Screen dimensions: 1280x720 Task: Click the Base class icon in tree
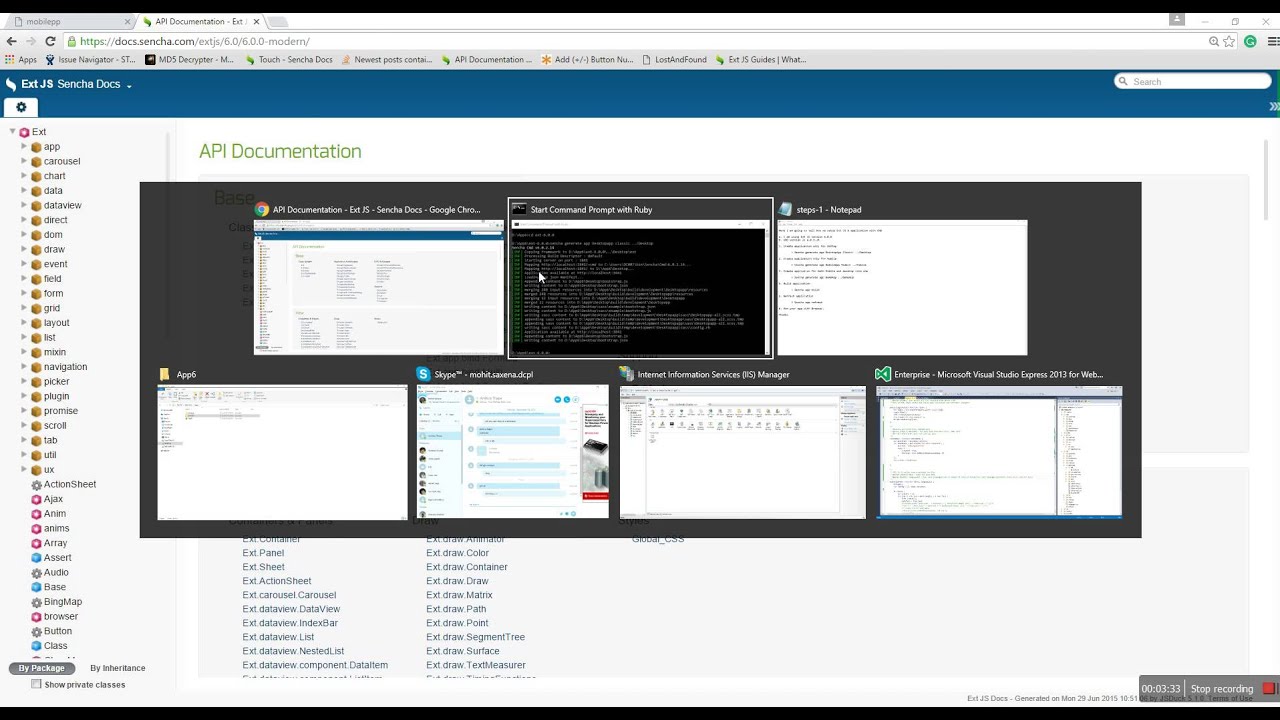(36, 587)
